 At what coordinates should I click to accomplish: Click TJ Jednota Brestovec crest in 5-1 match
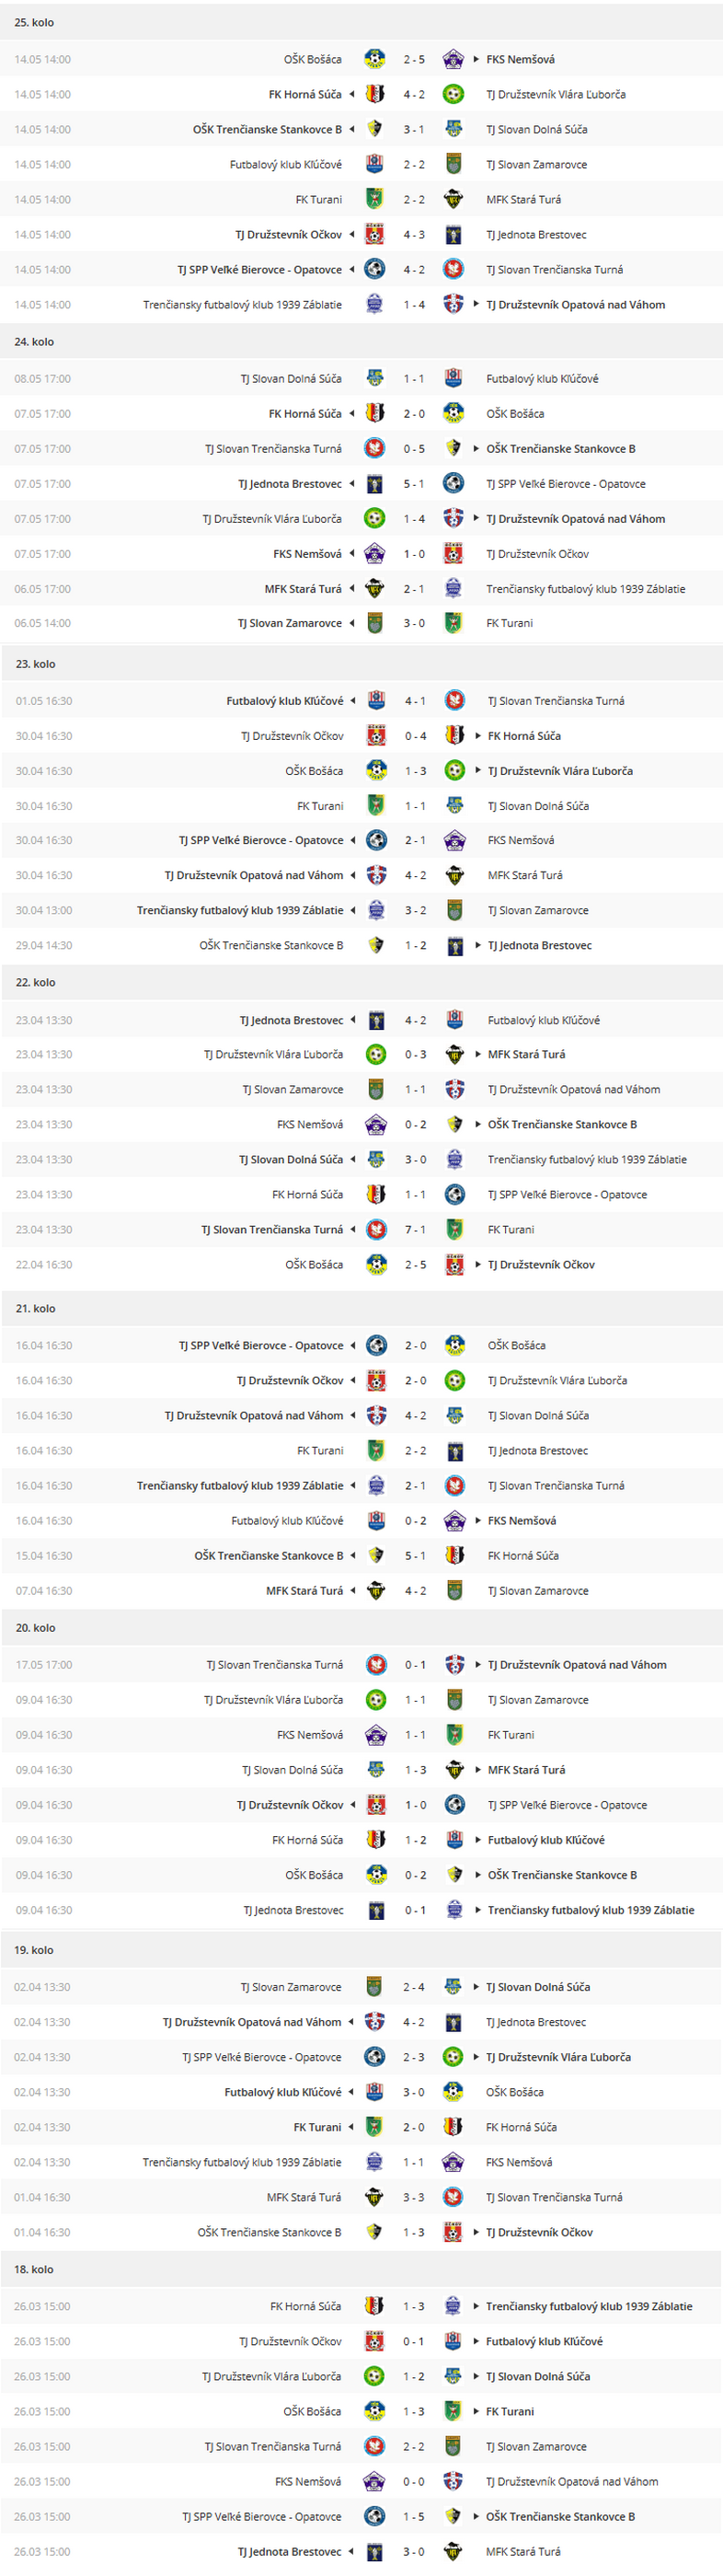tap(375, 484)
